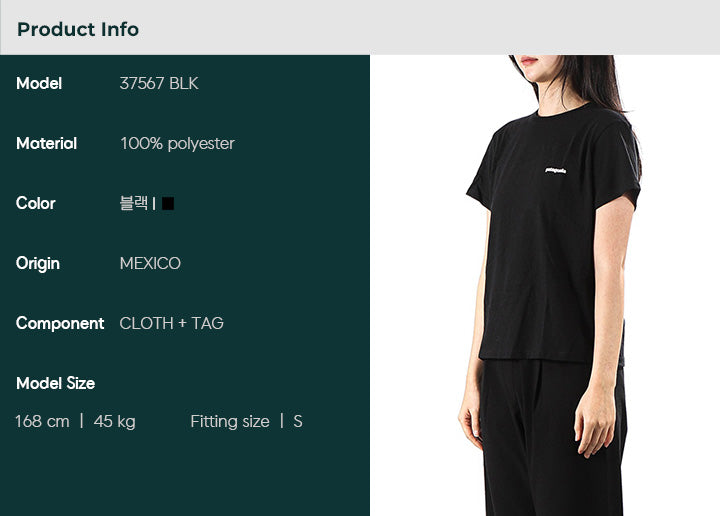Click the 45 kg weight value
Viewport: 720px width, 516px height.
pyautogui.click(x=115, y=421)
